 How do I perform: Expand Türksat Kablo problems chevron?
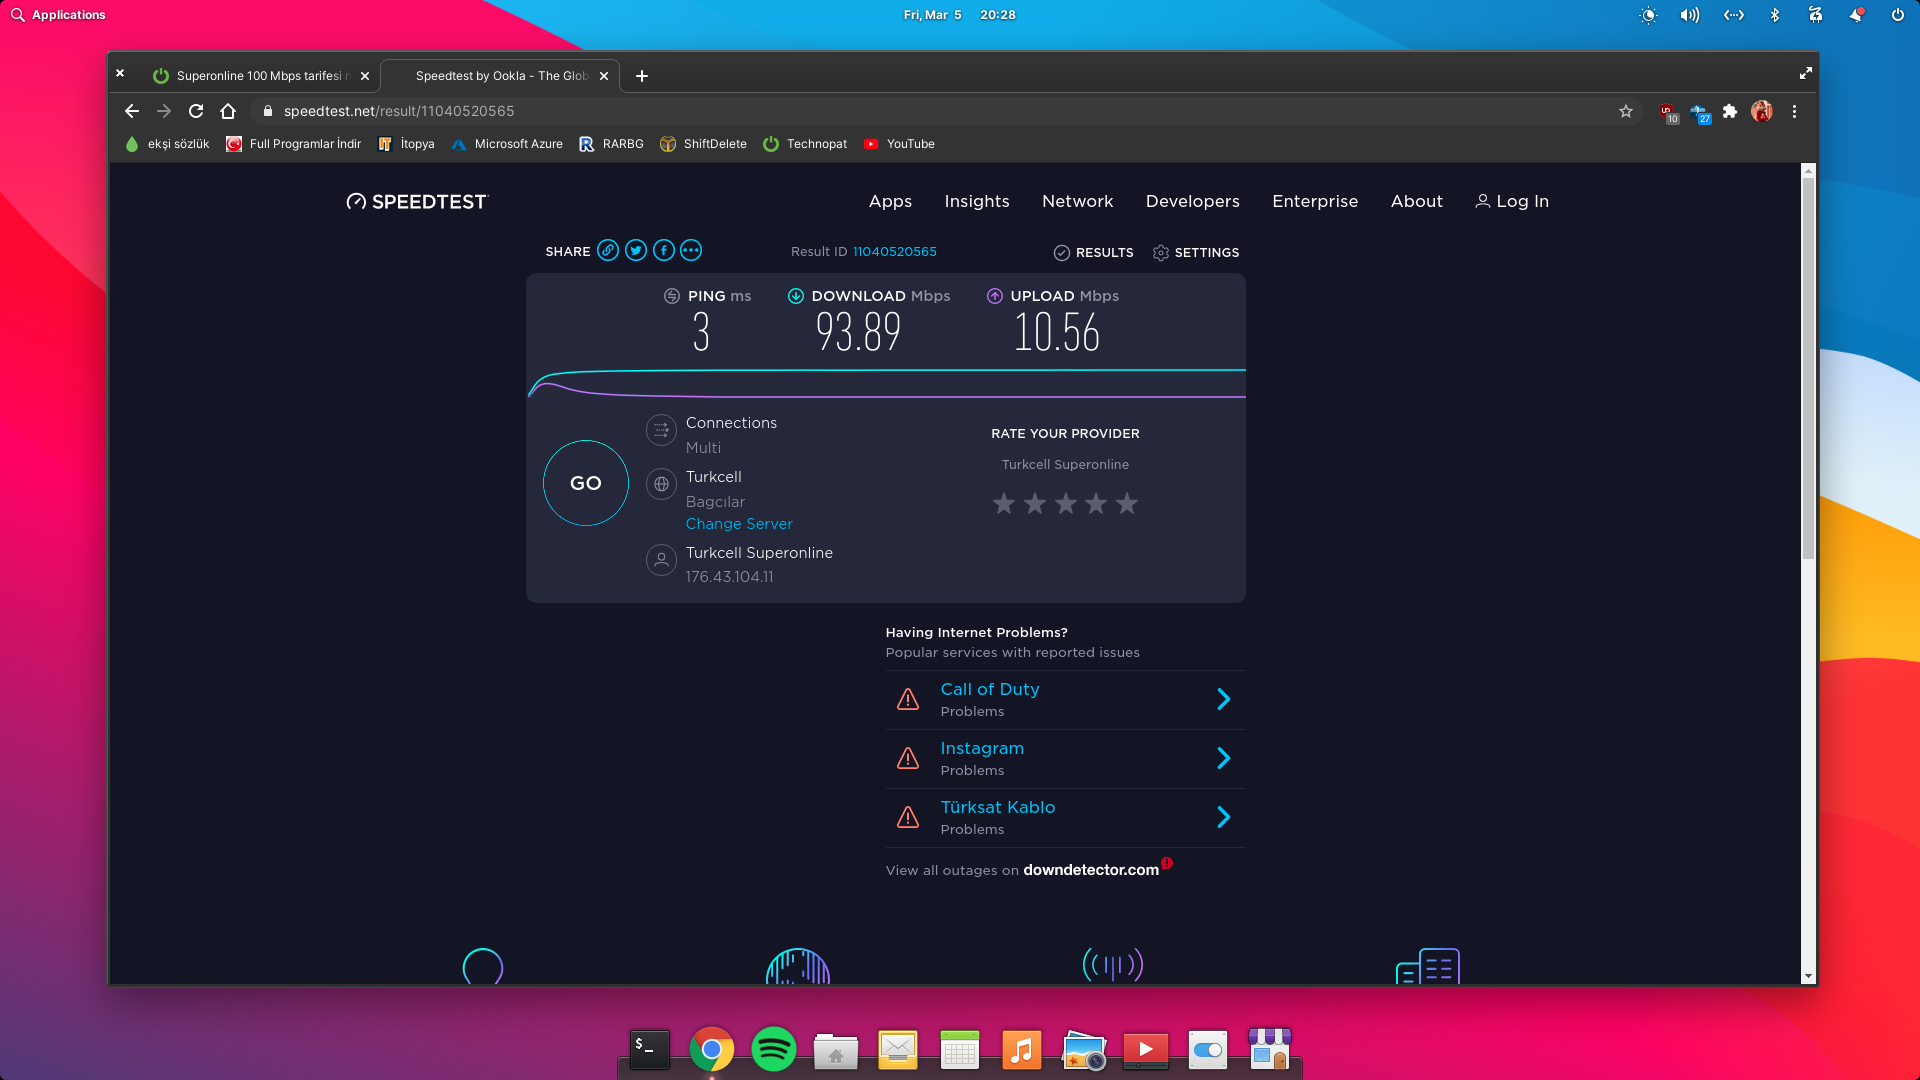(1223, 818)
